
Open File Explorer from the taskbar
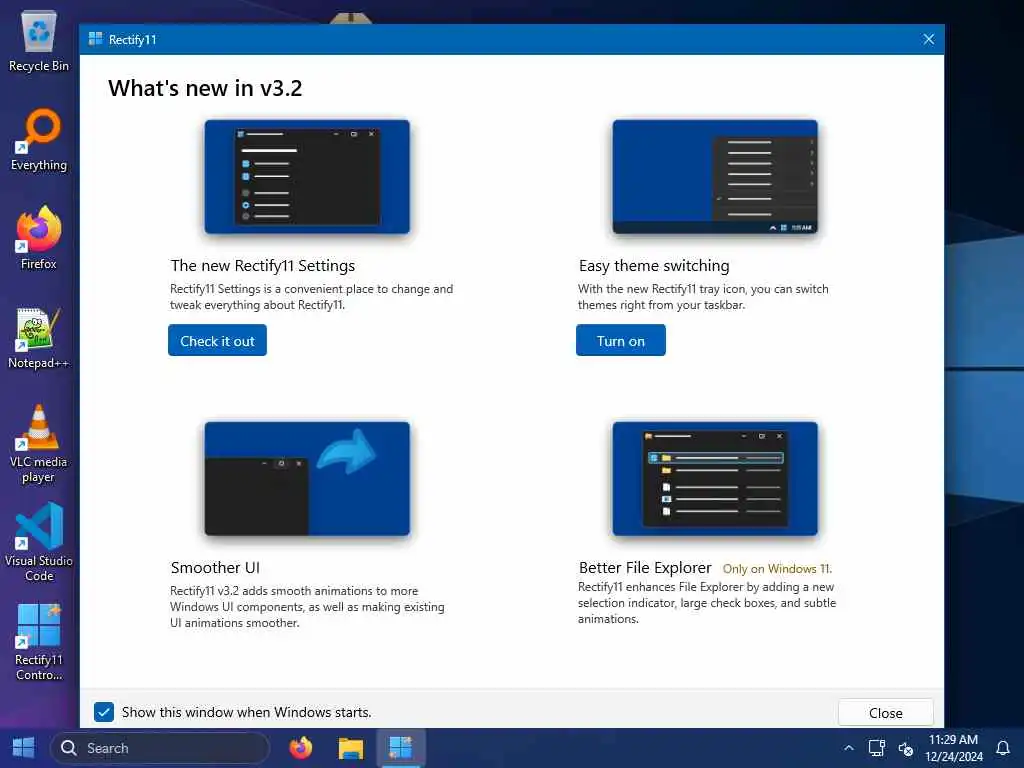[351, 748]
